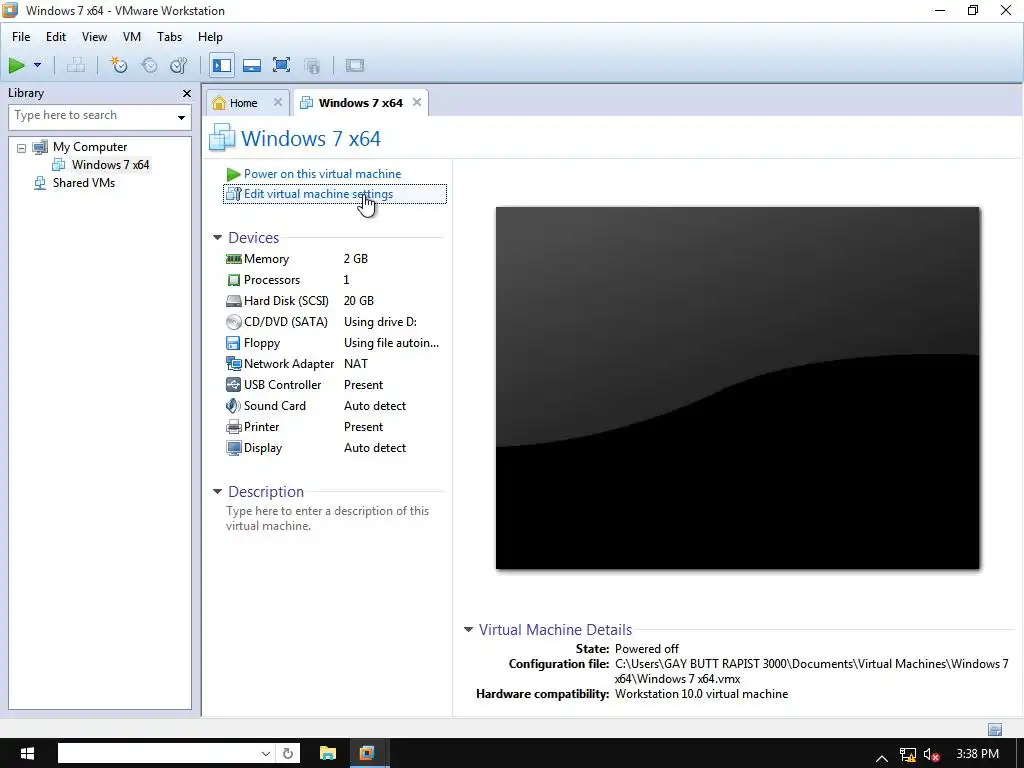
Task: Click the '2 GB' memory value
Action: tap(356, 259)
